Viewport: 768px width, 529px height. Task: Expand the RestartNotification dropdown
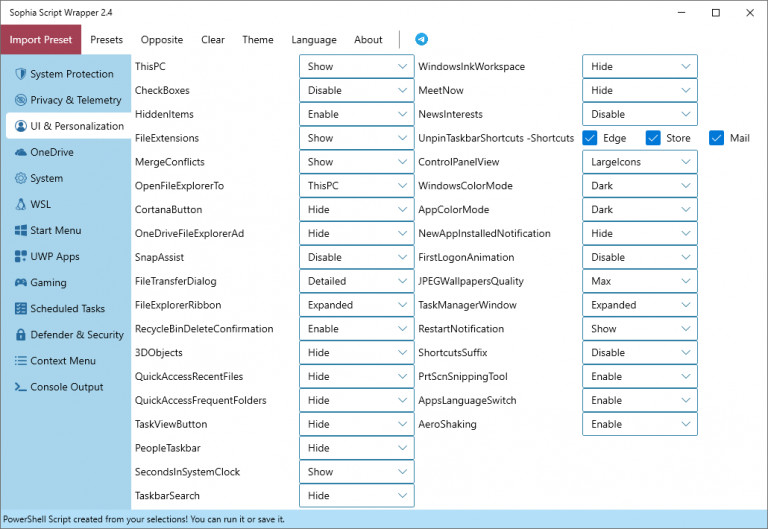point(640,329)
